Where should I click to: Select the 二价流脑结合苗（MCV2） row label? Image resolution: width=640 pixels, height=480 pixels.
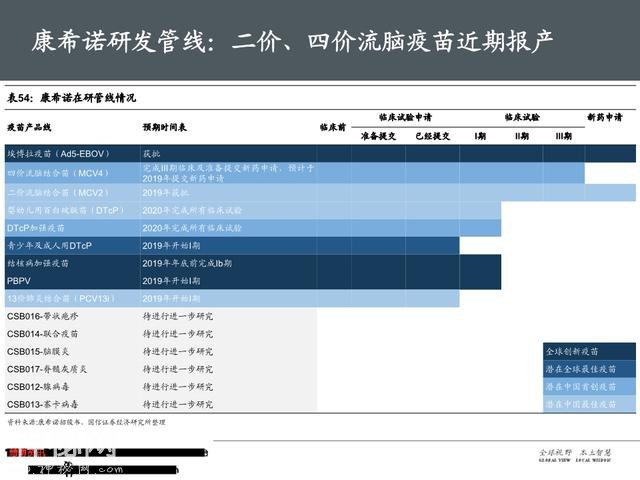pyautogui.click(x=59, y=193)
